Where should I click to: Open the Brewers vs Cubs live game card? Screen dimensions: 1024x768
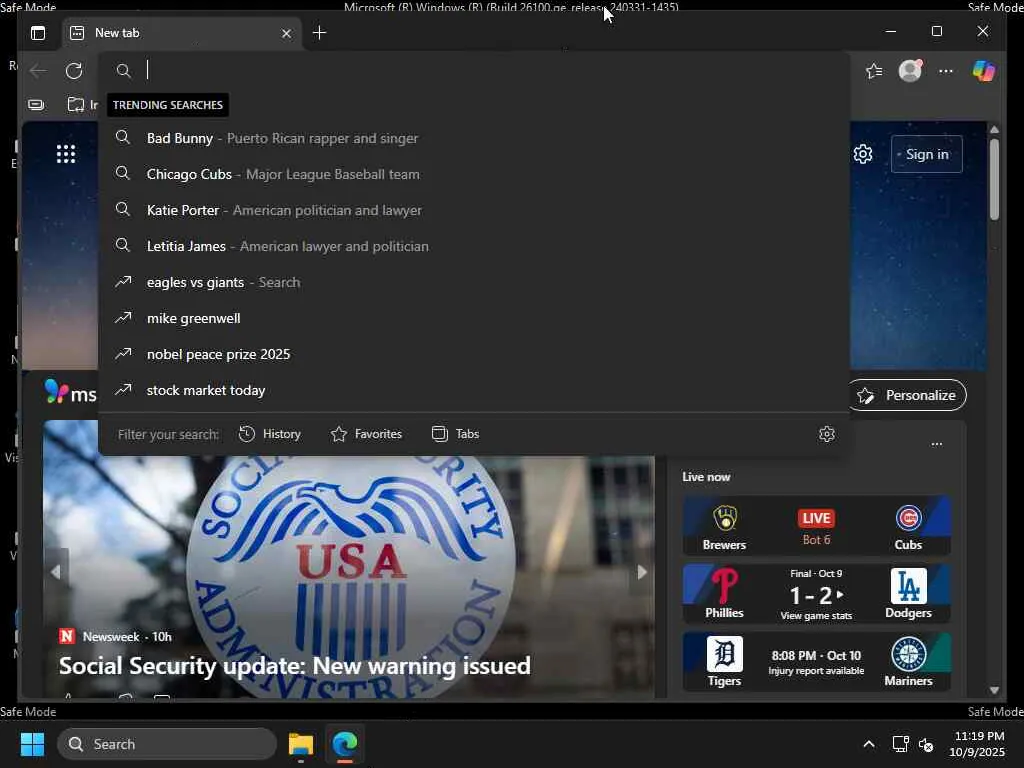click(x=816, y=526)
